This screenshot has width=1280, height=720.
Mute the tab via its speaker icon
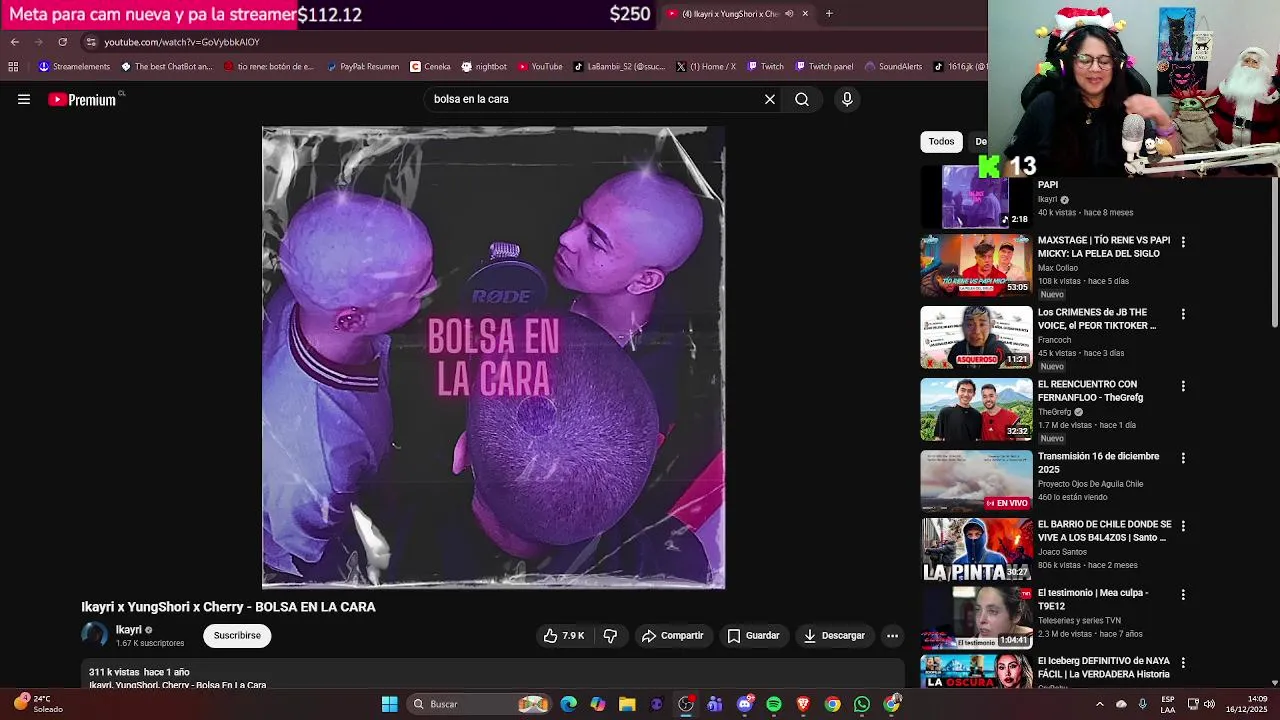click(789, 14)
